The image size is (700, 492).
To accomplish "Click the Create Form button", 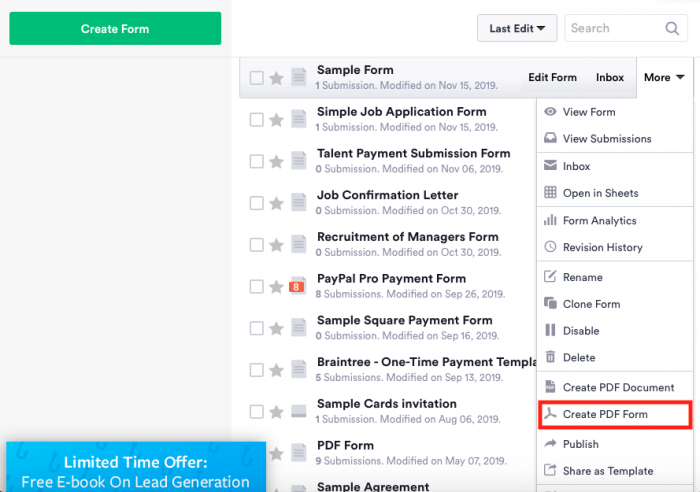I will point(115,29).
